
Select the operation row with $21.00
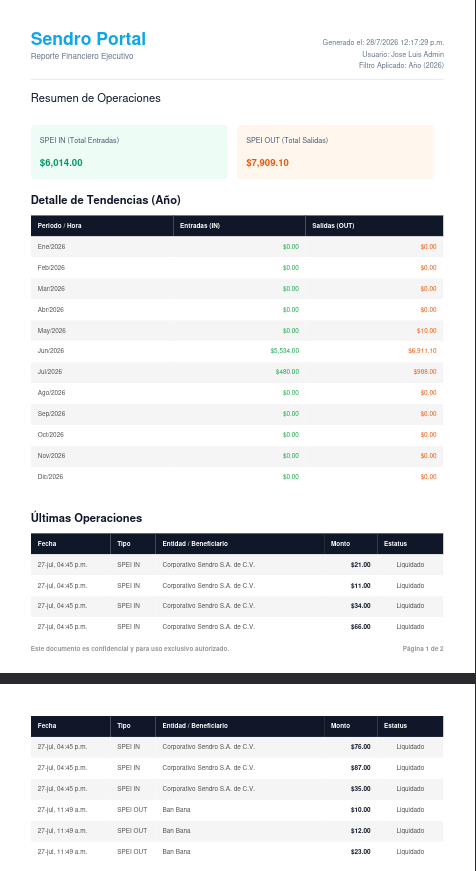point(237,565)
